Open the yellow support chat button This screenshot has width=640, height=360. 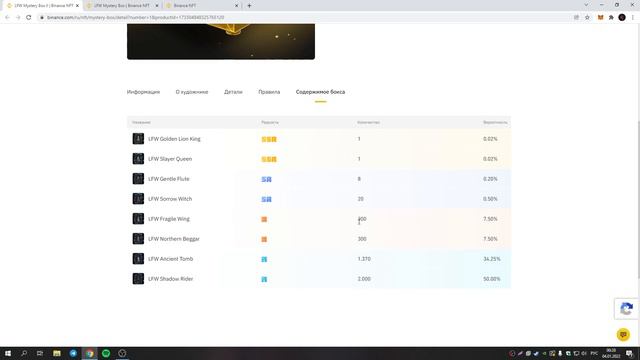coord(623,335)
